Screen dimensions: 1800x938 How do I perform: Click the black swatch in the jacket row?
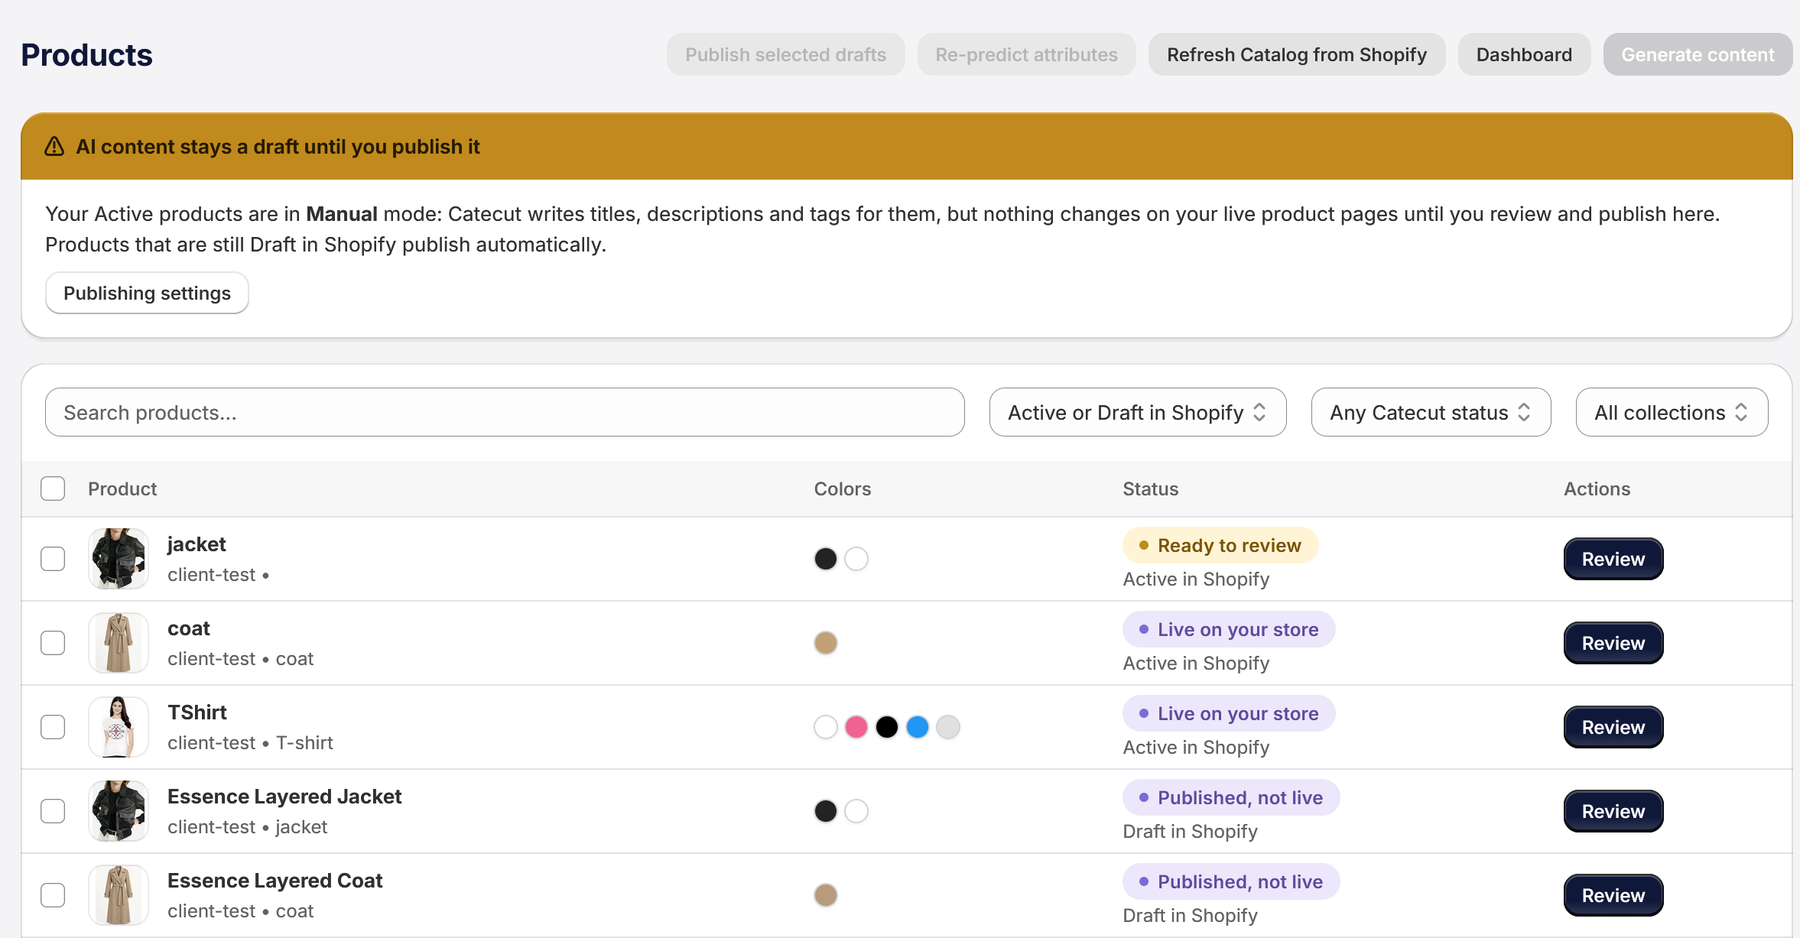826,559
